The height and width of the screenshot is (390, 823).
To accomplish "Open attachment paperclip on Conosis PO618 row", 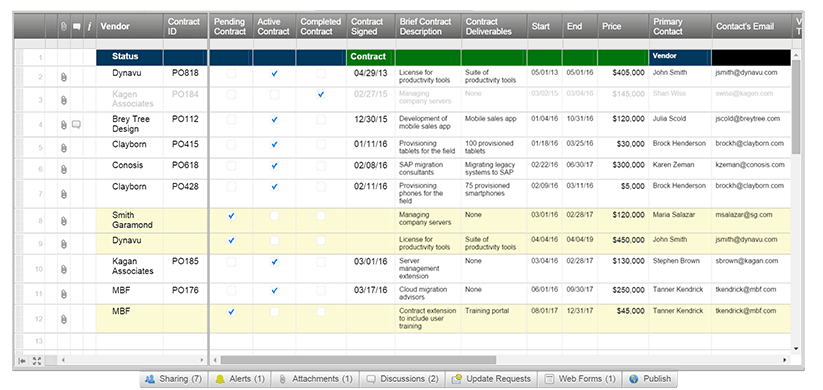I will pos(64,170).
